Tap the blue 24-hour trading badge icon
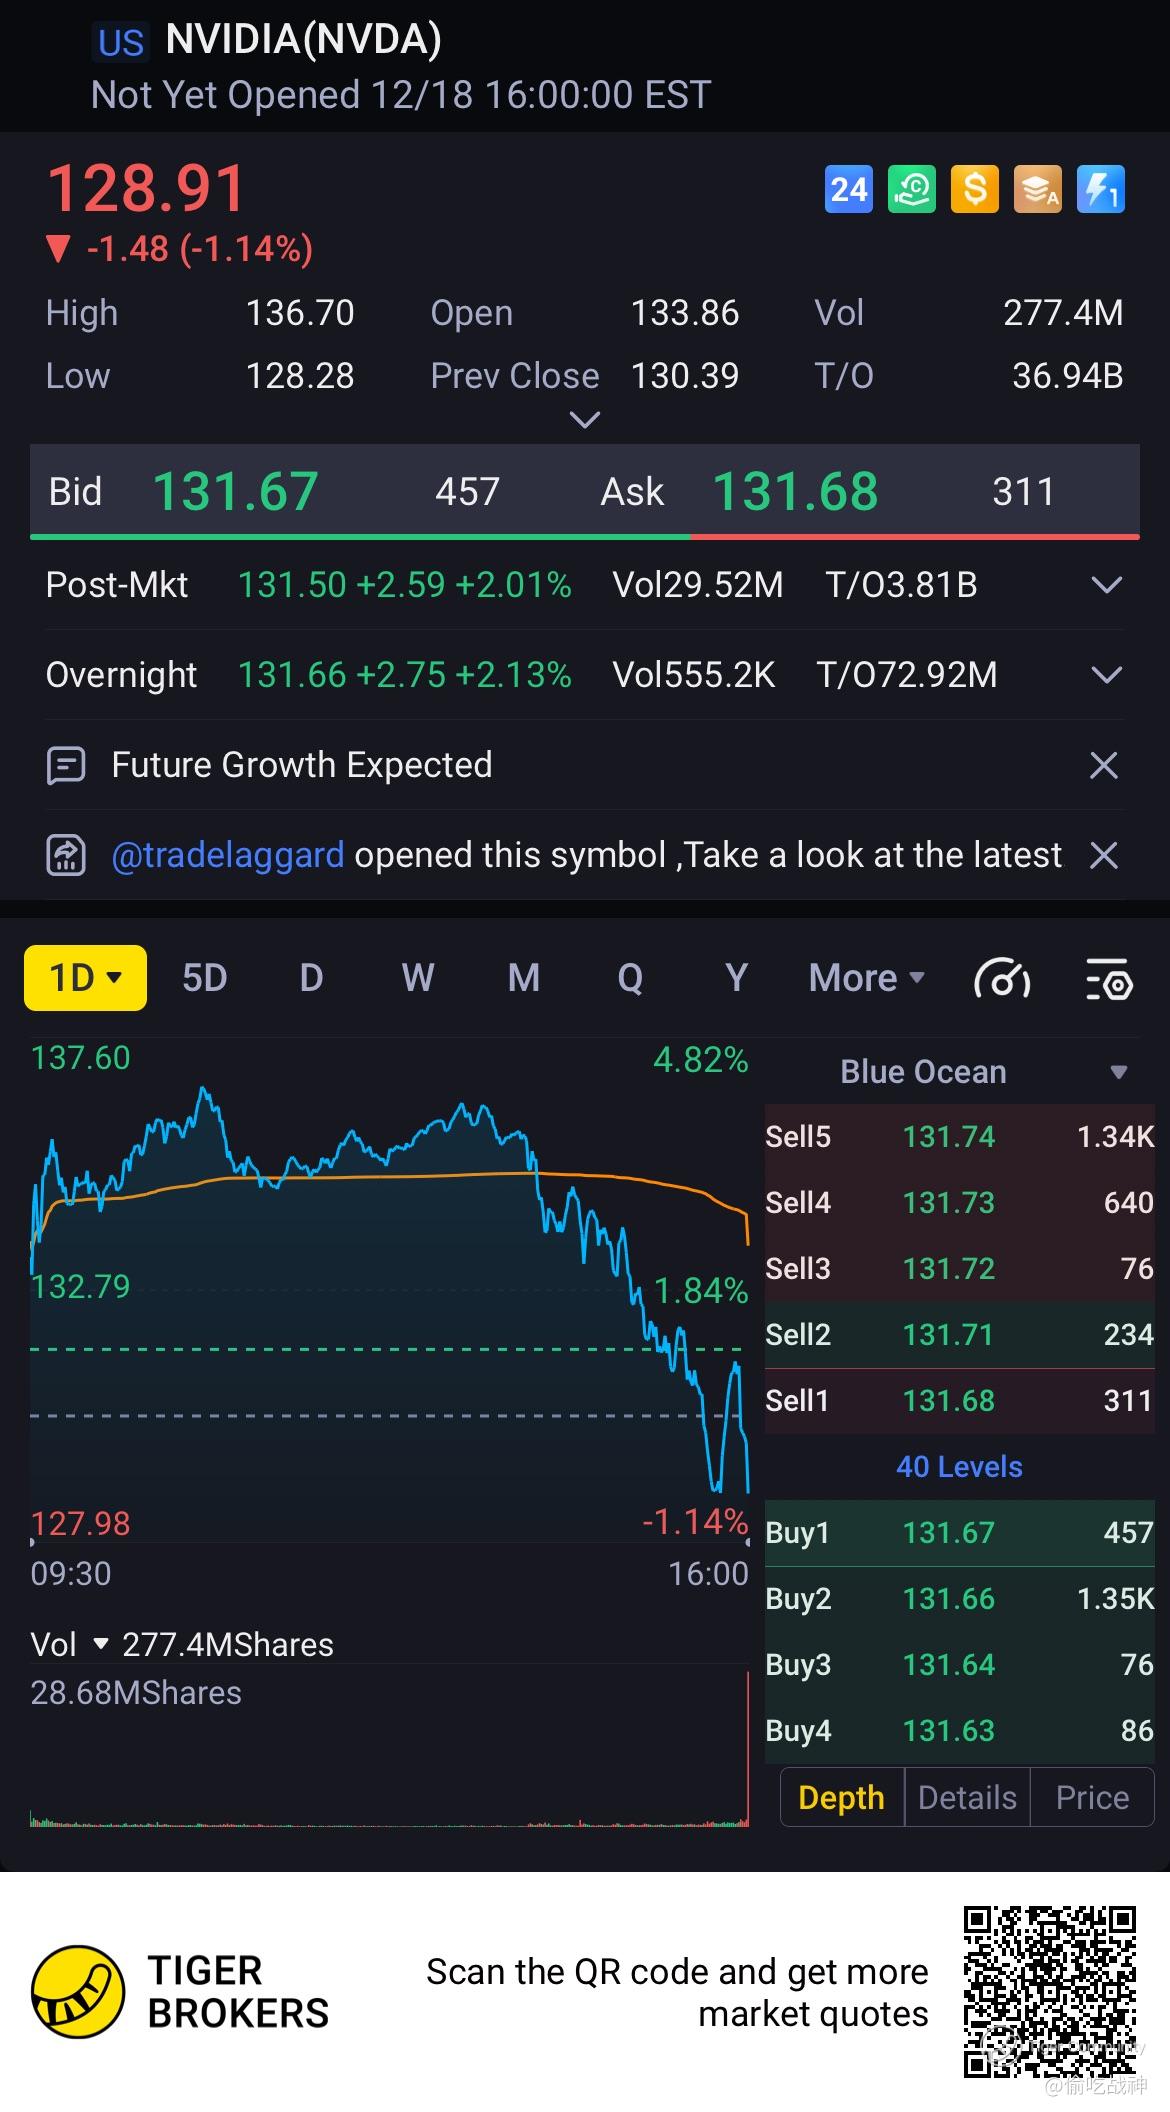The width and height of the screenshot is (1170, 2112). tap(849, 189)
